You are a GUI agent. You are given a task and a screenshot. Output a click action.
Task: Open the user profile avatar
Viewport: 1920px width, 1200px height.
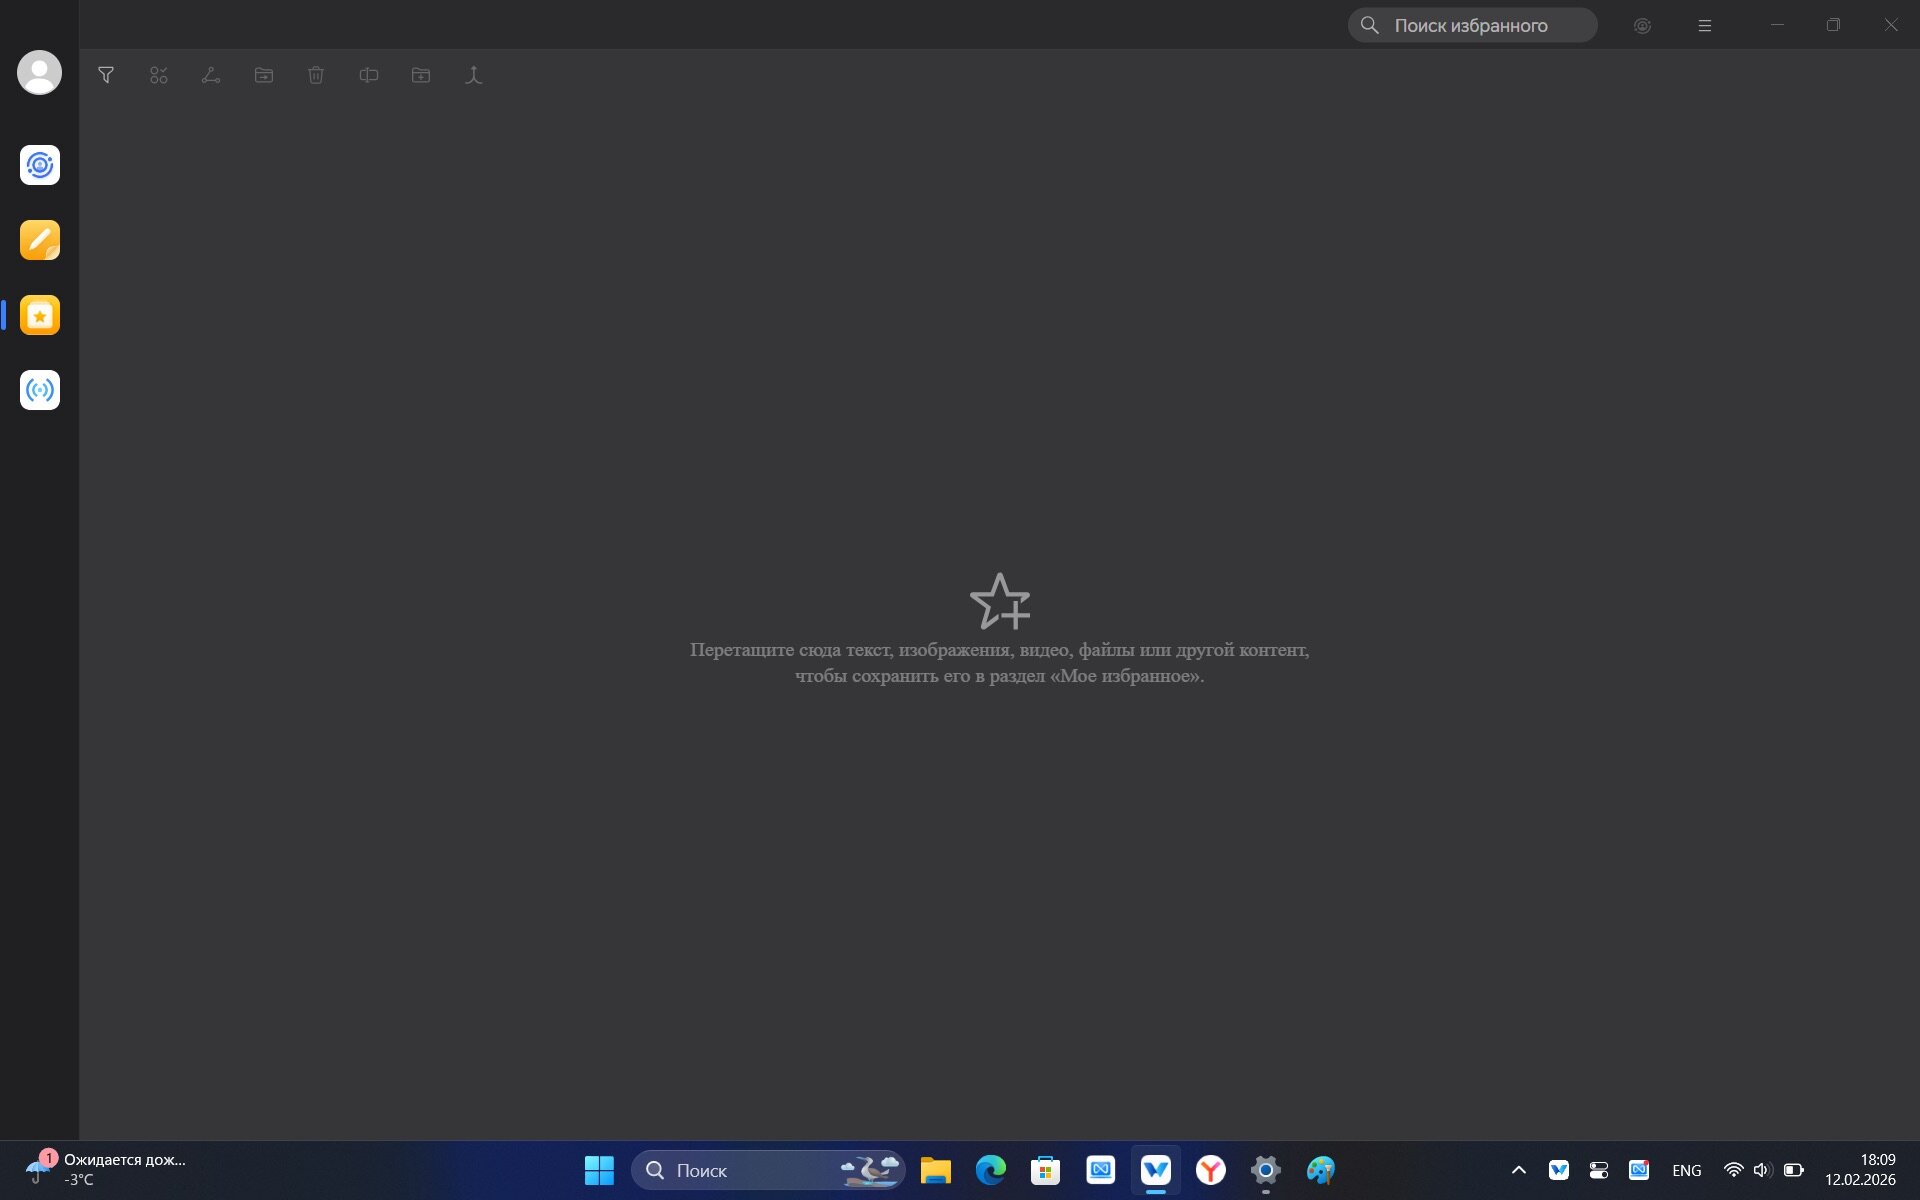click(x=40, y=72)
